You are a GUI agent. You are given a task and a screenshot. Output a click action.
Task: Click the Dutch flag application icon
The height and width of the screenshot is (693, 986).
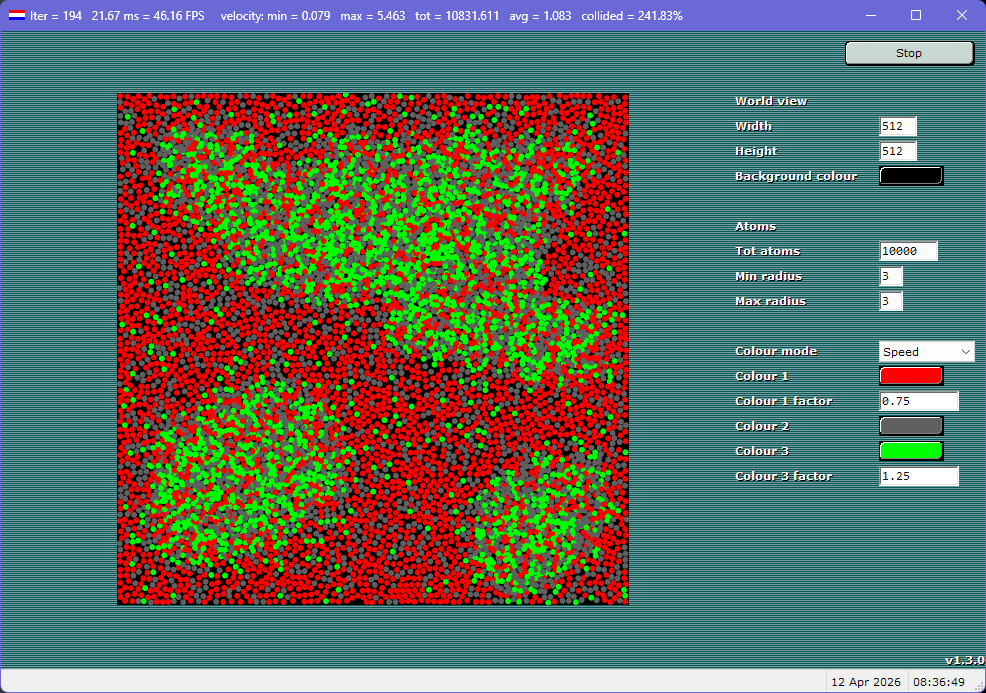point(15,15)
